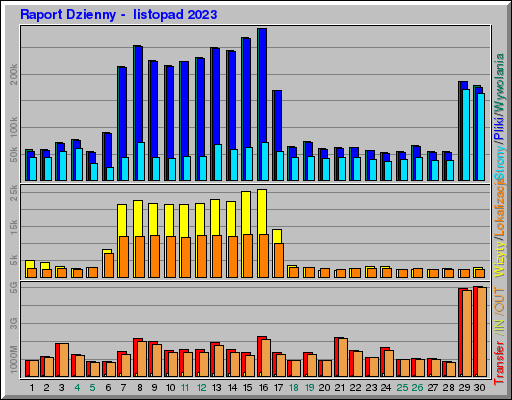
Task: Select the day label 21 on the axis
Action: tap(340, 388)
